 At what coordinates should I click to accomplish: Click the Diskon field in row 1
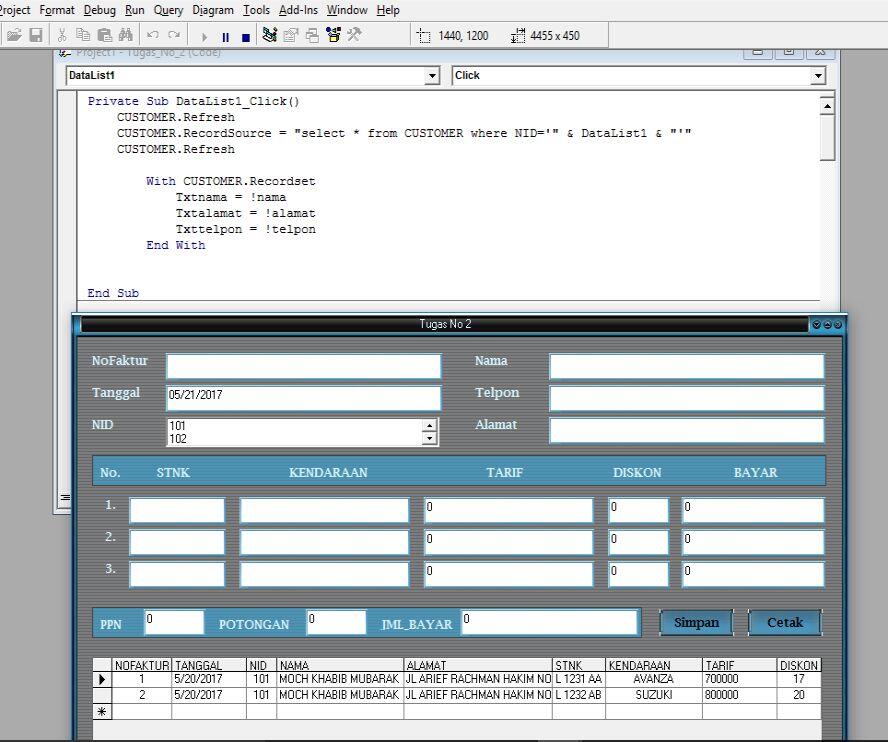pyautogui.click(x=638, y=510)
